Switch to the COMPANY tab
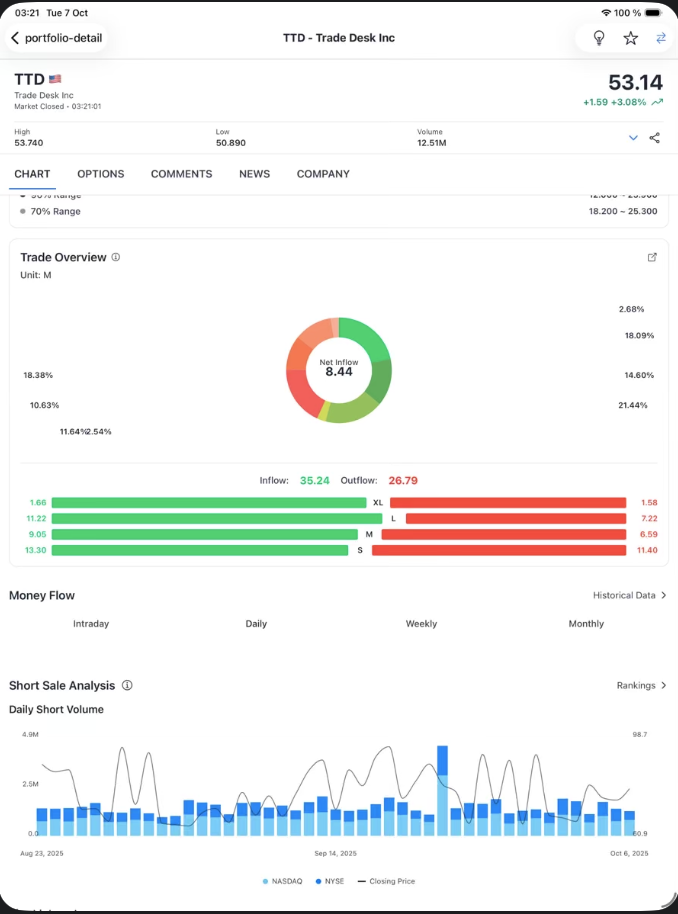This screenshot has width=678, height=914. coord(323,174)
